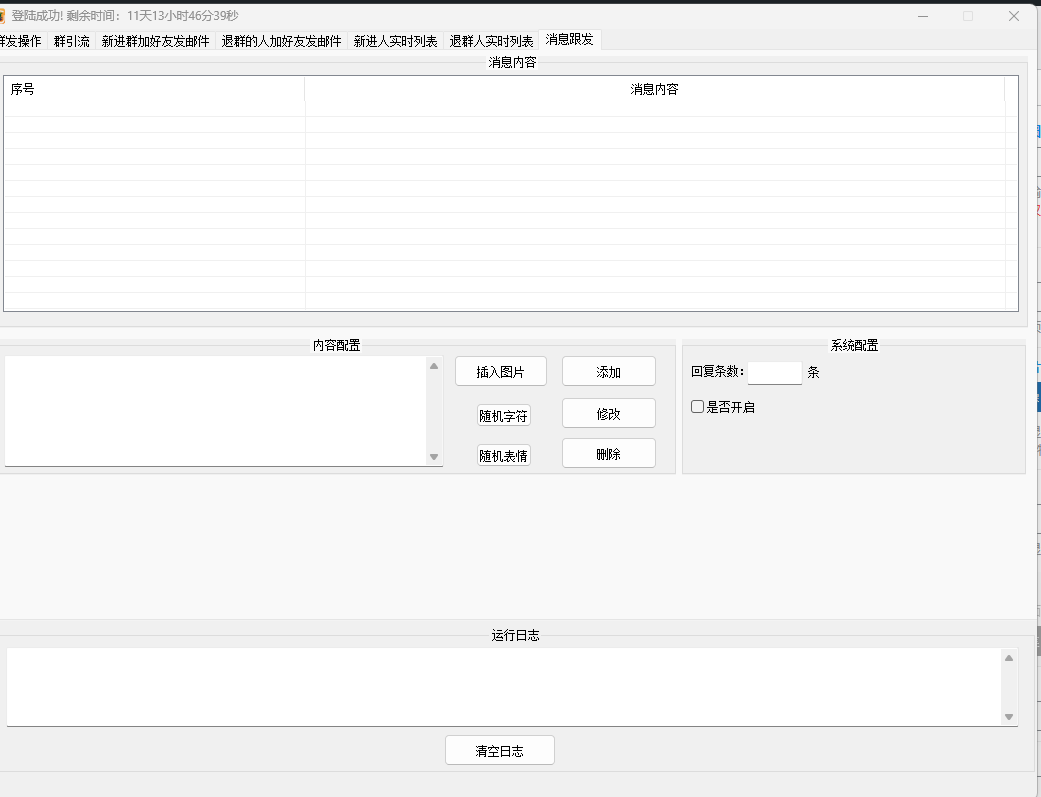Go to 新进人实时列表 tab
Screen dimensions: 1041x797
[395, 41]
